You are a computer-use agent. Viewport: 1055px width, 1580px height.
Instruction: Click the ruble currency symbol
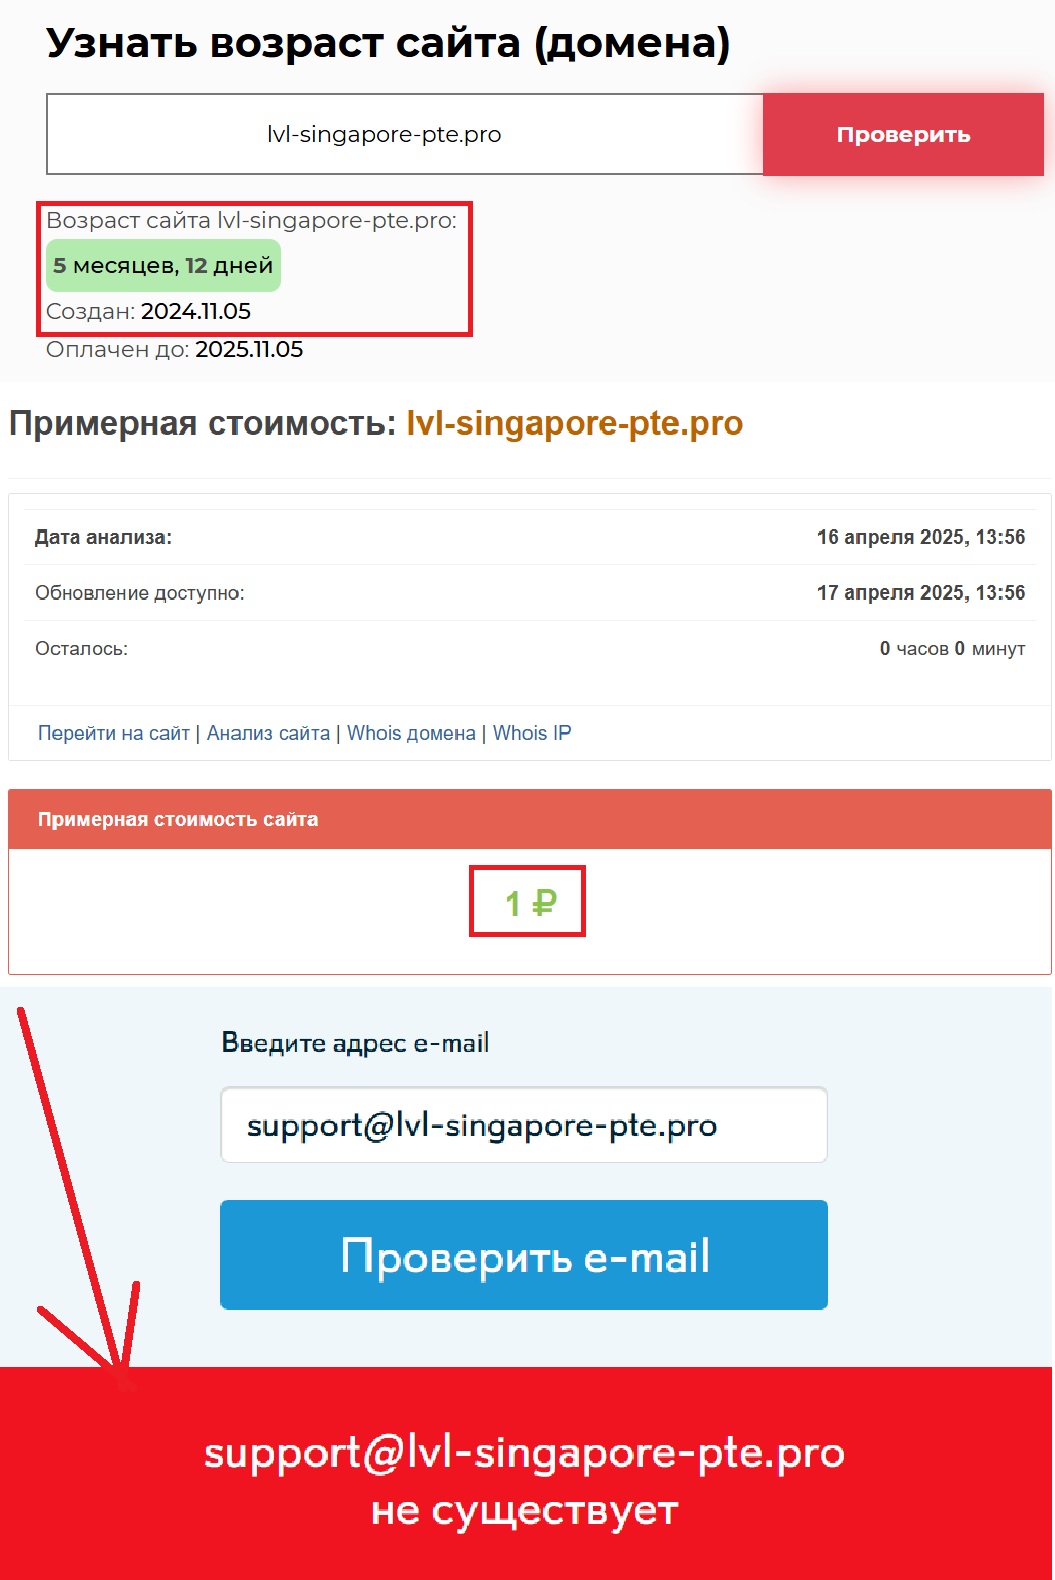click(544, 903)
